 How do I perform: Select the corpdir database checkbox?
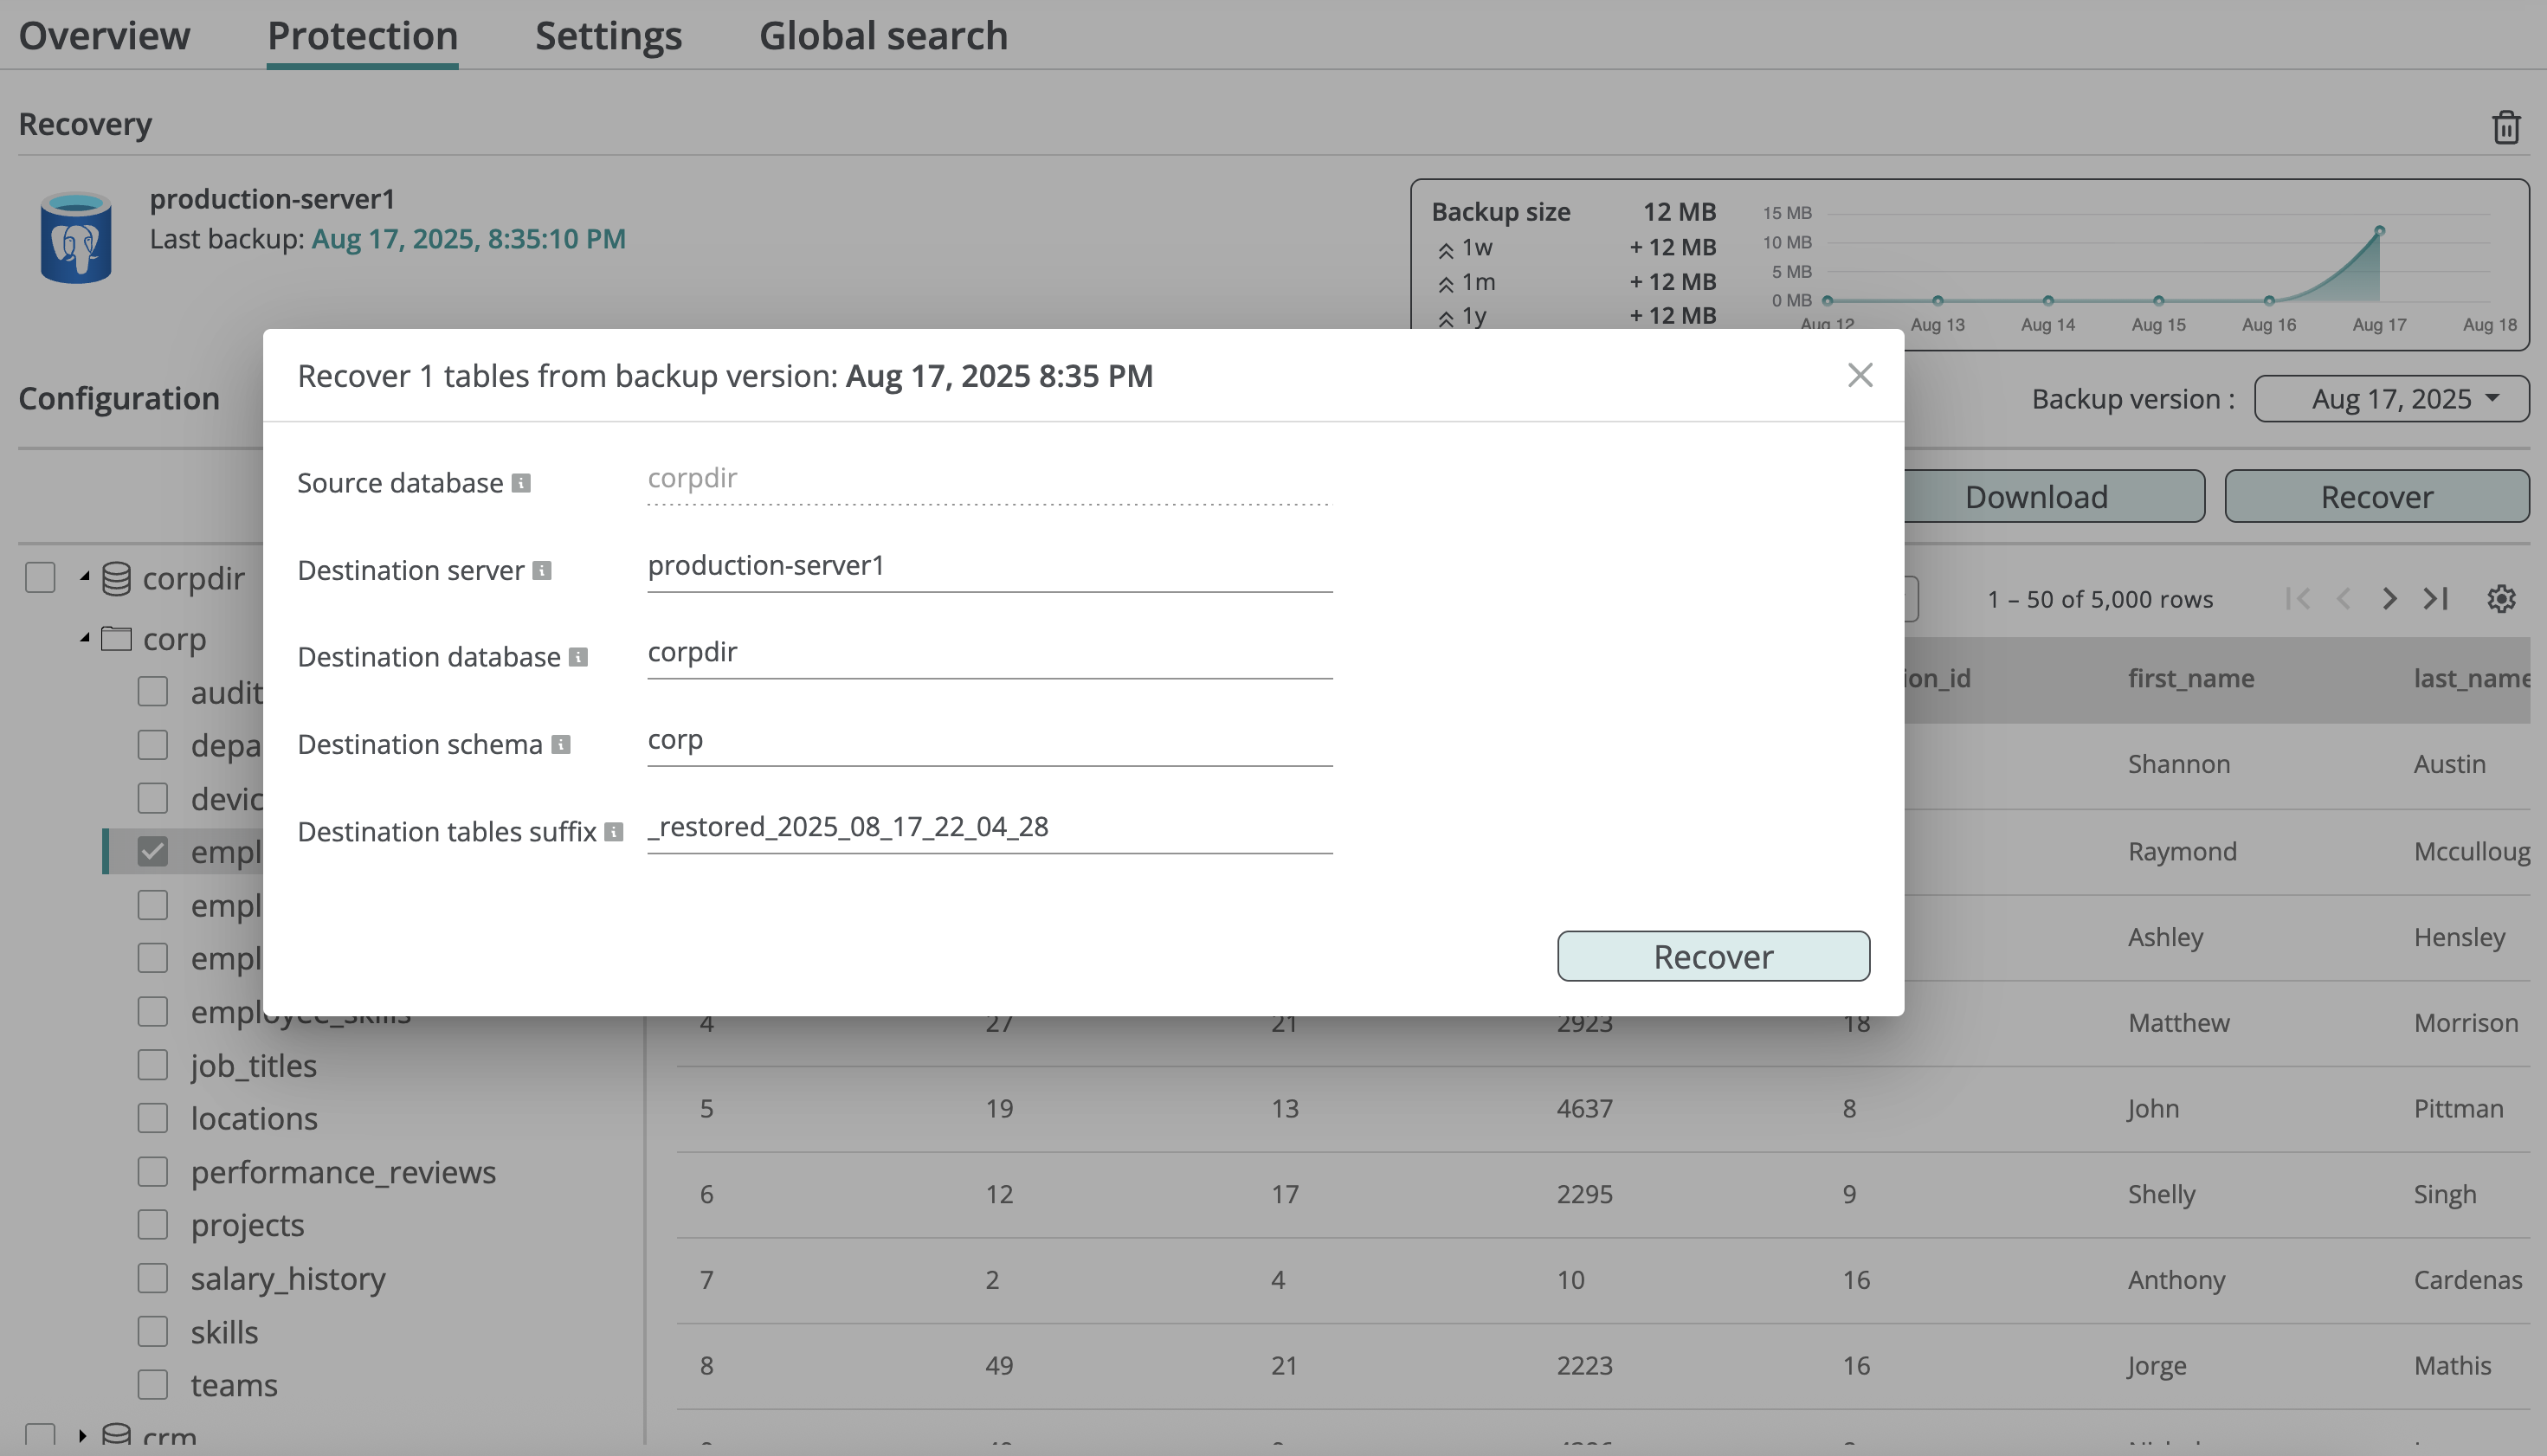40,577
